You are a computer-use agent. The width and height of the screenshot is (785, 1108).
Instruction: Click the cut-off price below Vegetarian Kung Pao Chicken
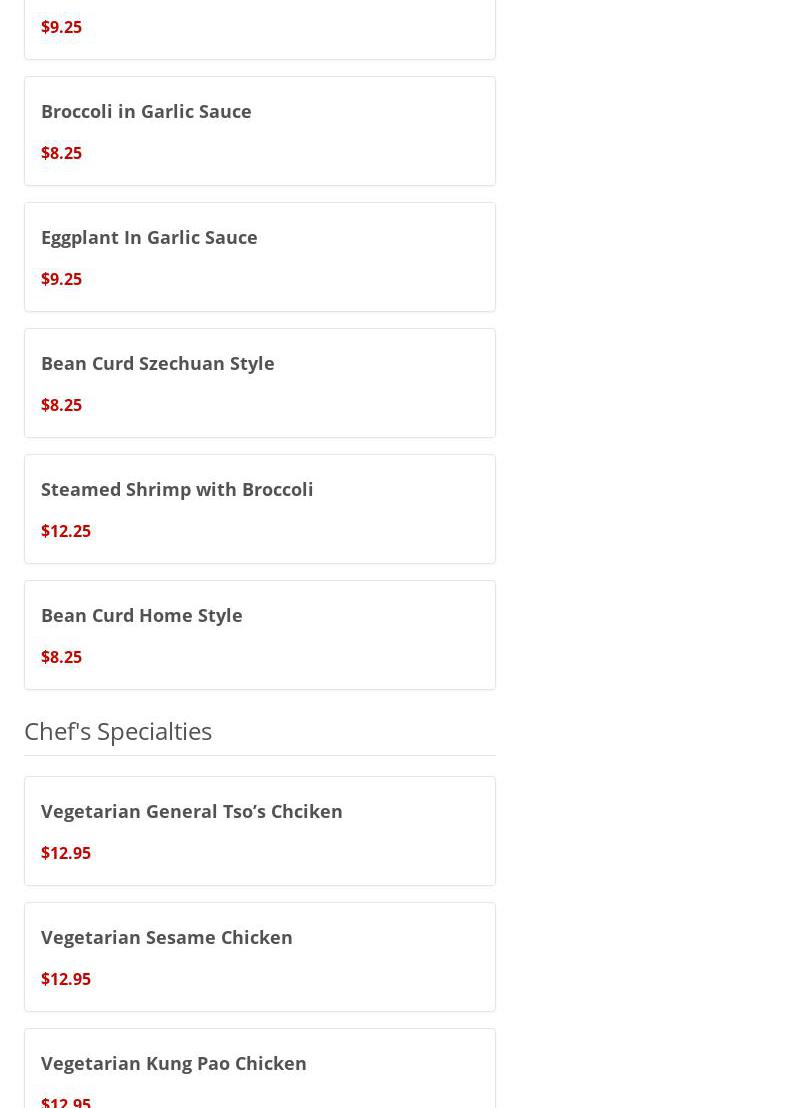coord(66,1101)
